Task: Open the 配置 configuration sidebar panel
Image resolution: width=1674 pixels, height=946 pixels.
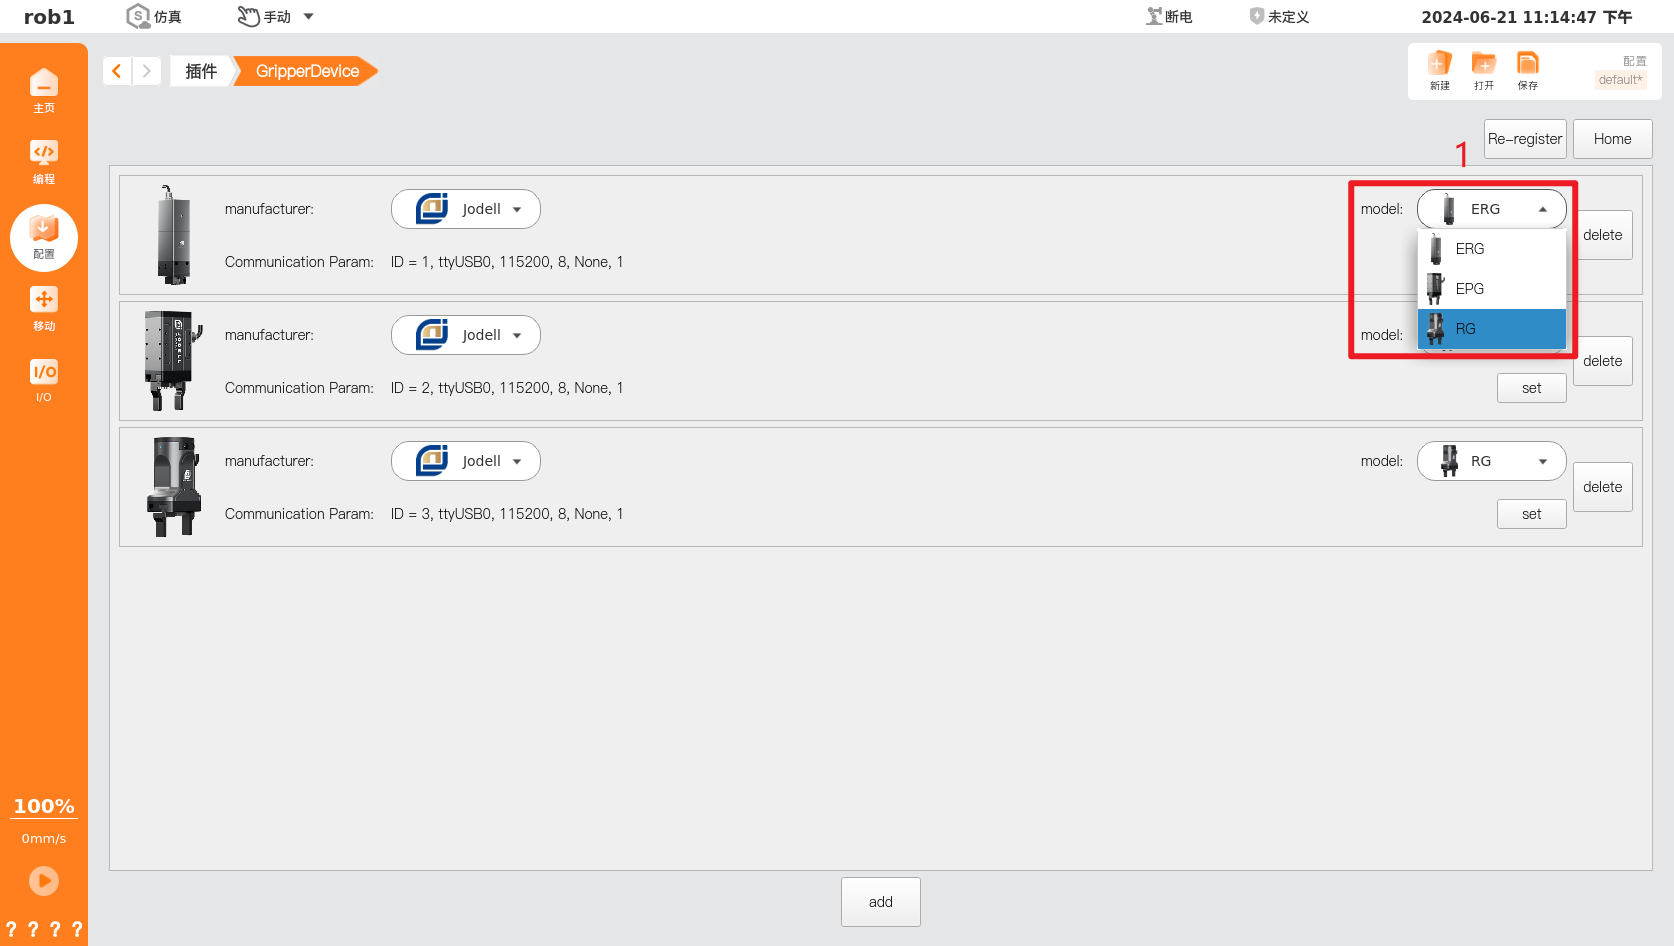Action: click(x=44, y=238)
